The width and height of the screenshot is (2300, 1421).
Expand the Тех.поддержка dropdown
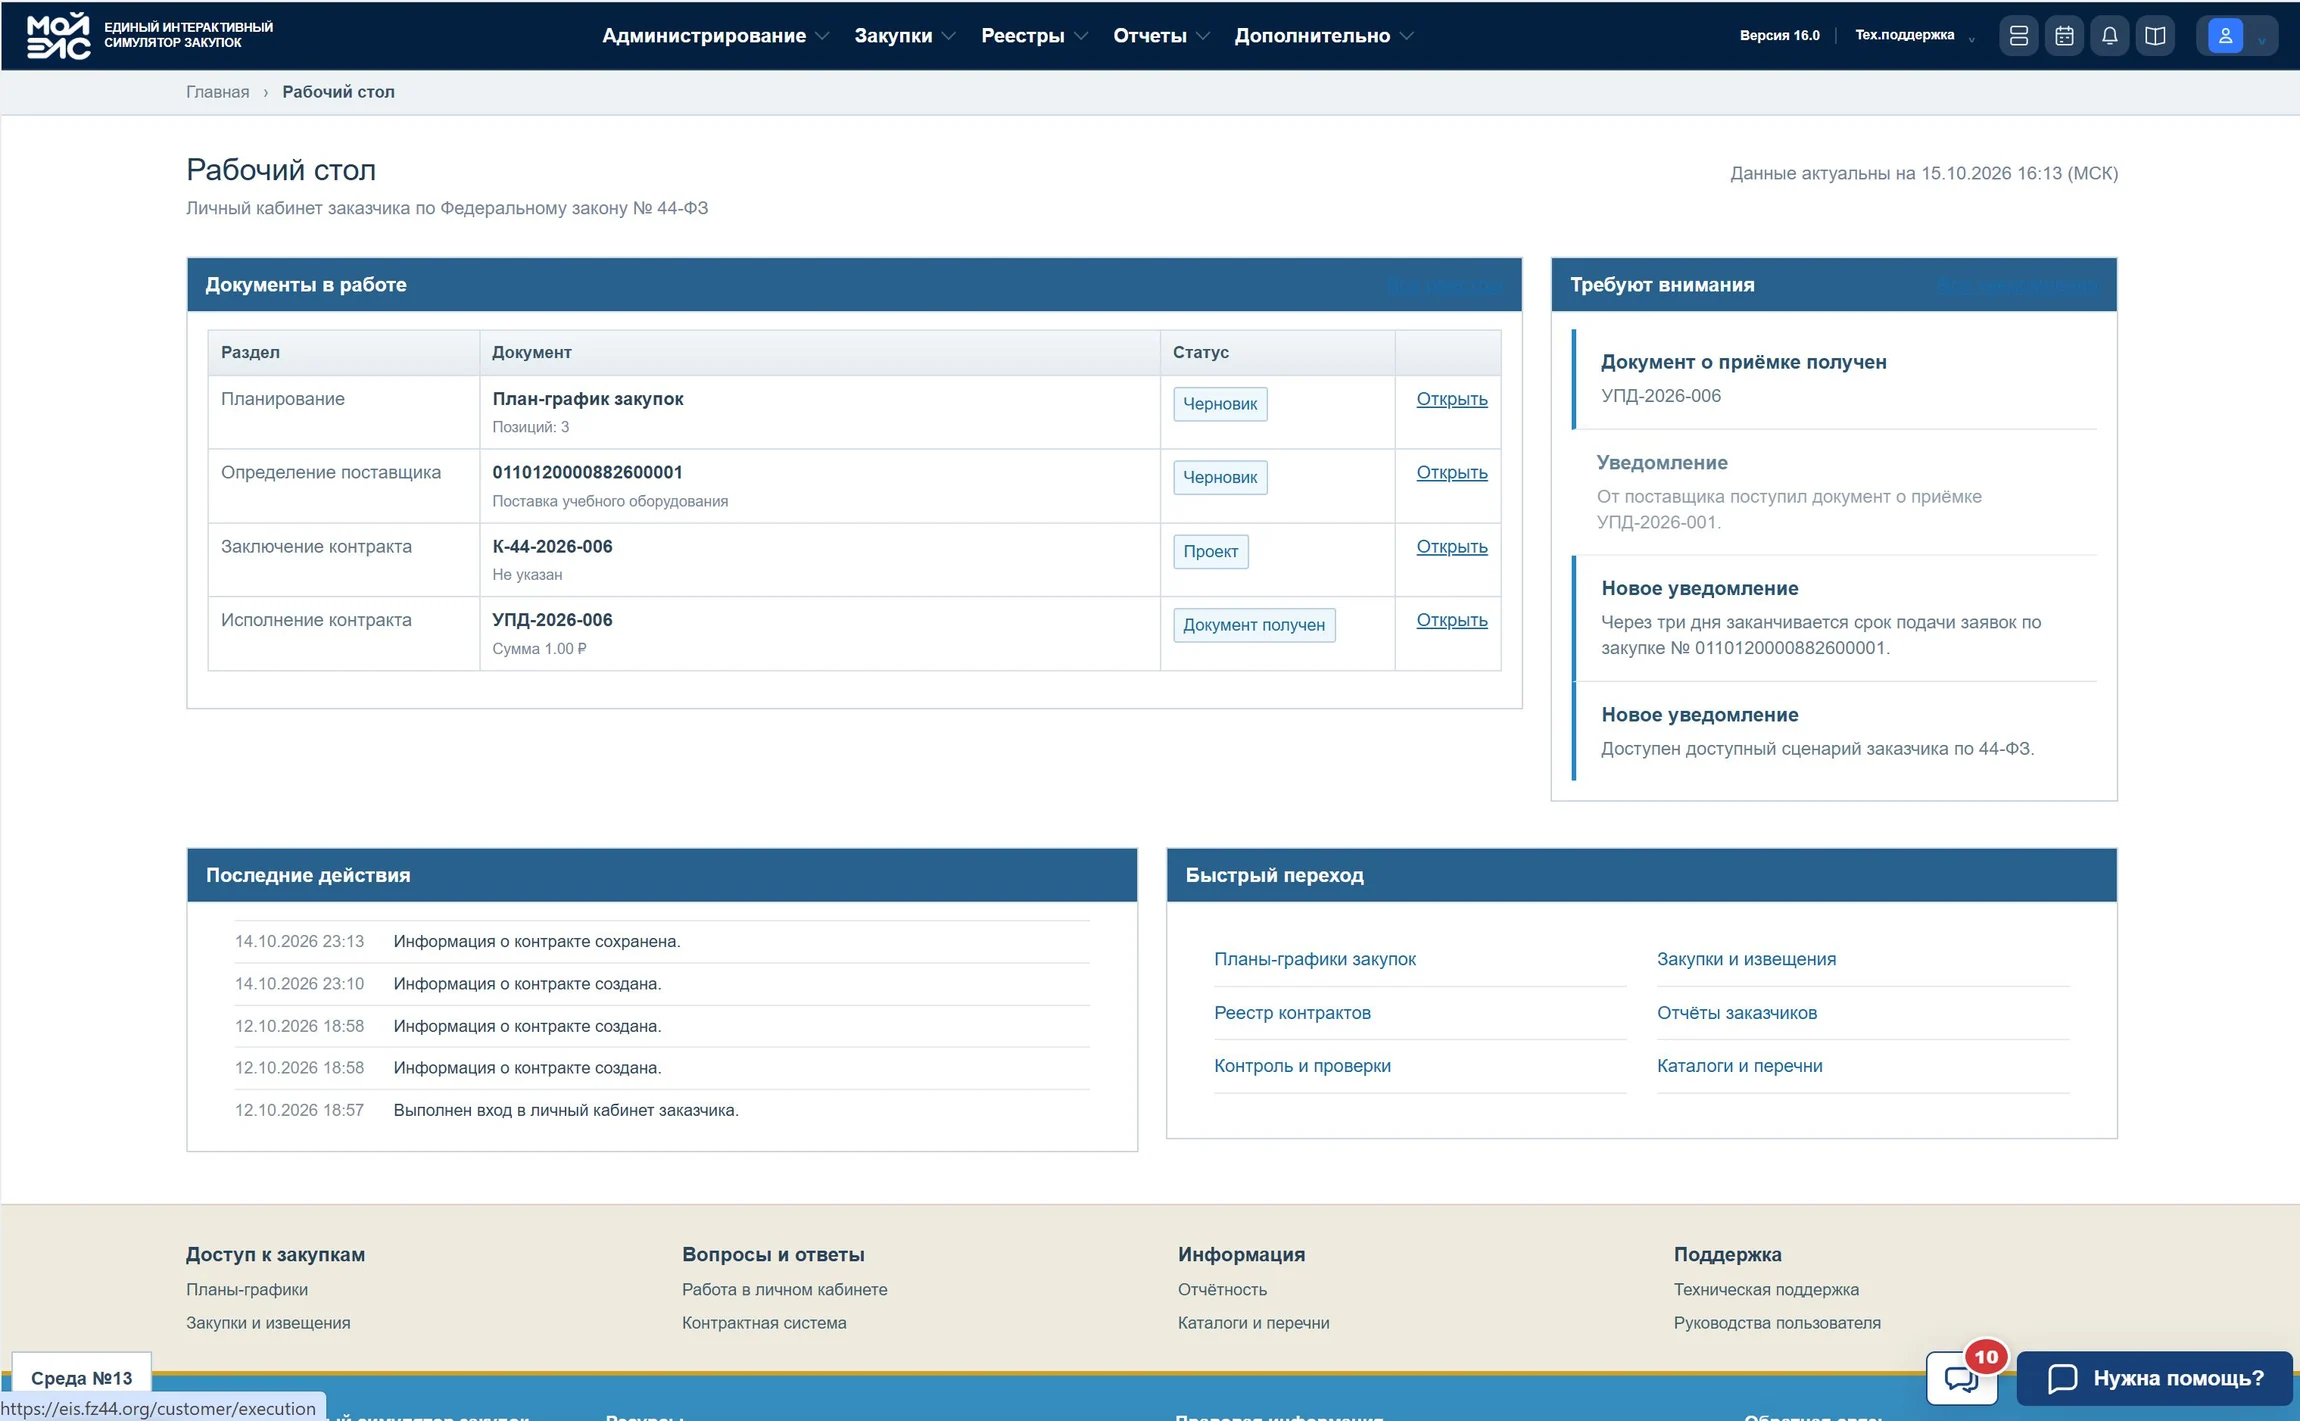[x=1914, y=35]
